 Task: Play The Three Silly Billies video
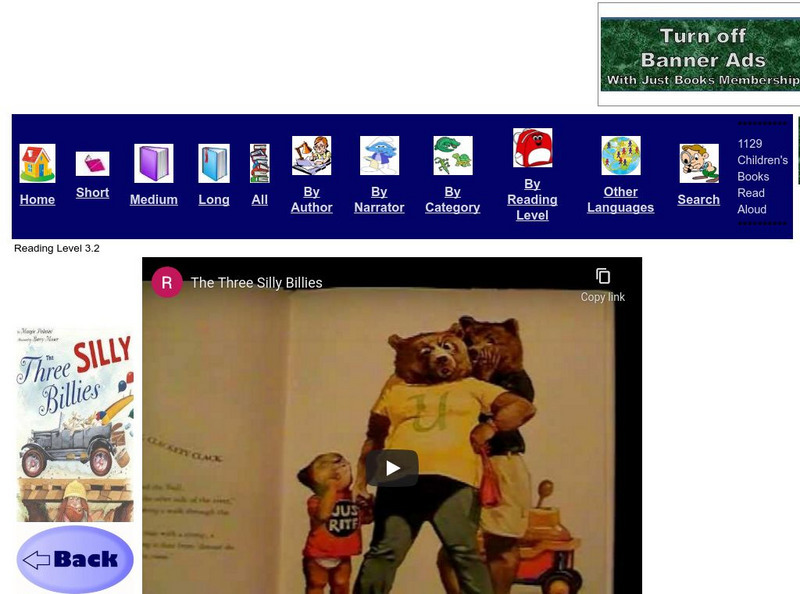pos(392,468)
